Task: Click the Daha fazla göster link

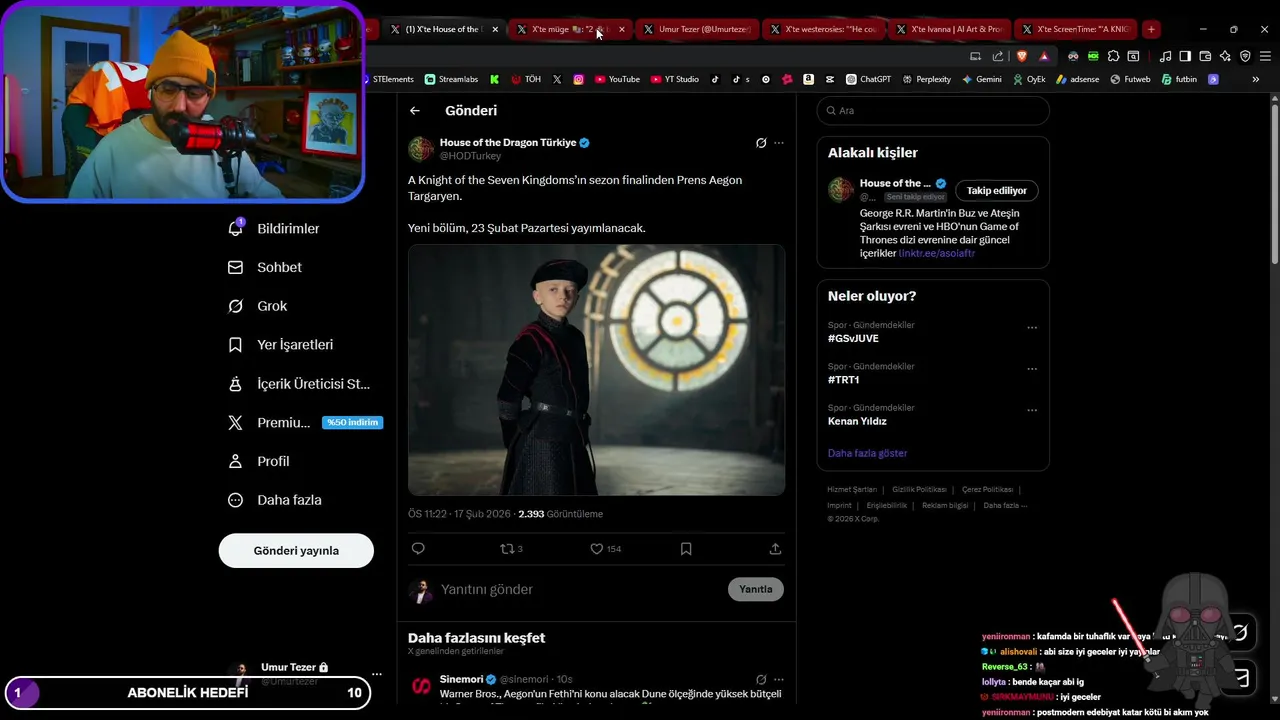Action: coord(867,453)
